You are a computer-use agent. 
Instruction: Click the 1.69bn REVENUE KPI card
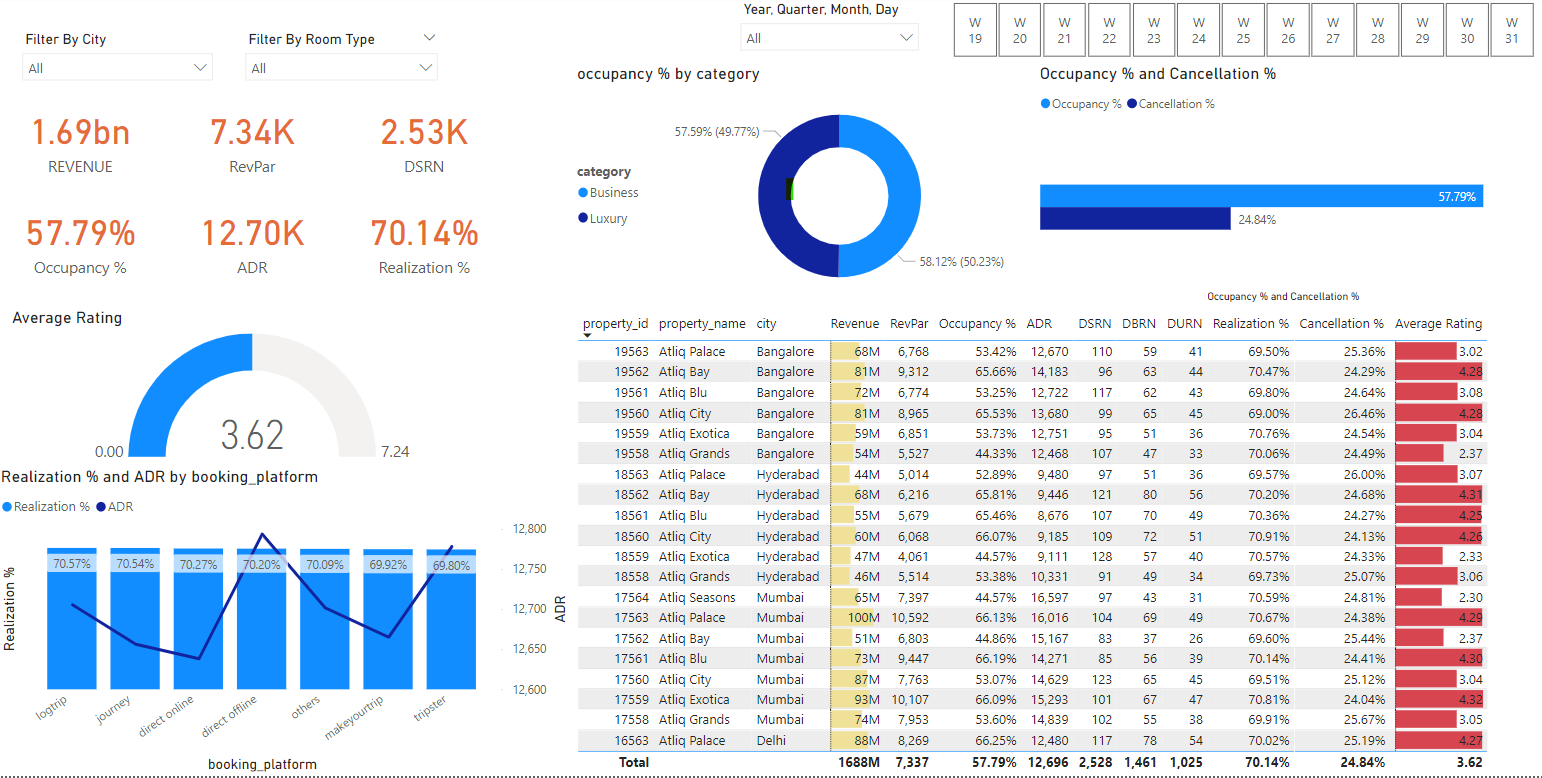[x=80, y=143]
